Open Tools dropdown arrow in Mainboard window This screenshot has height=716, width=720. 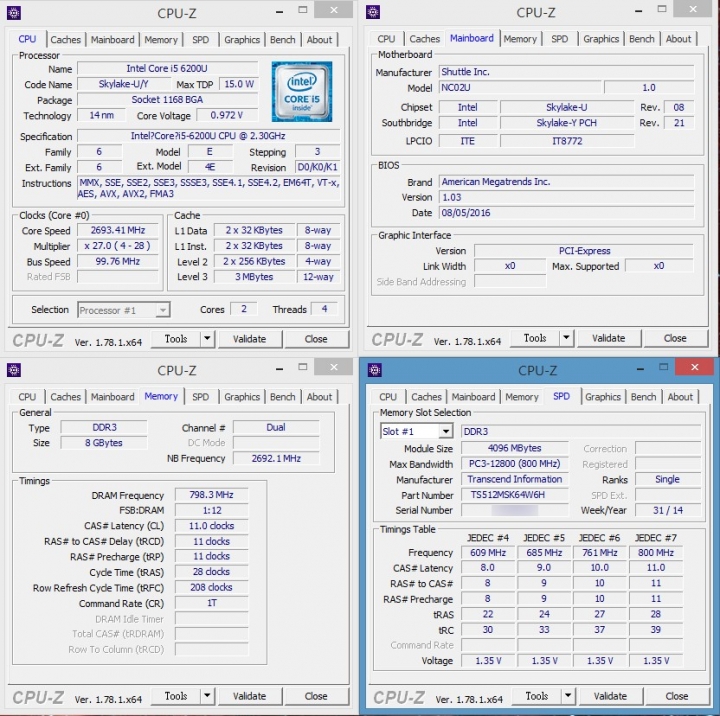coord(567,338)
